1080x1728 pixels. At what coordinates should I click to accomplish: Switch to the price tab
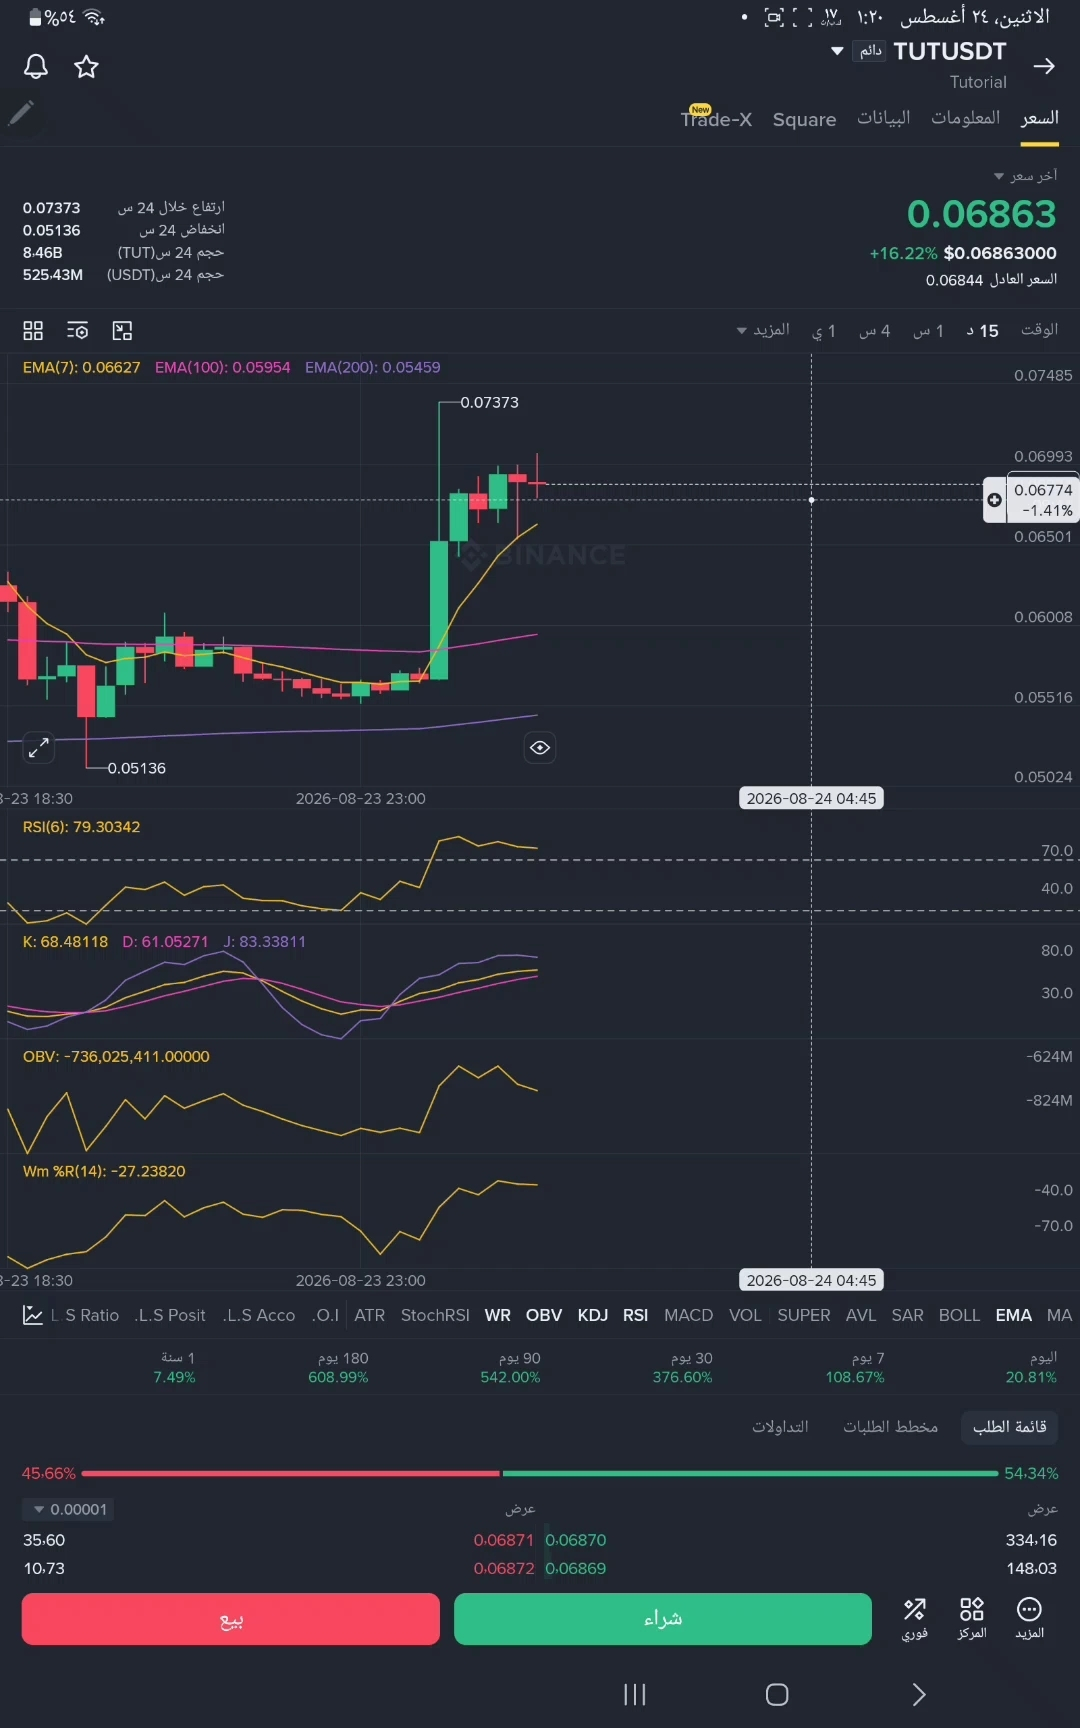tap(1039, 118)
